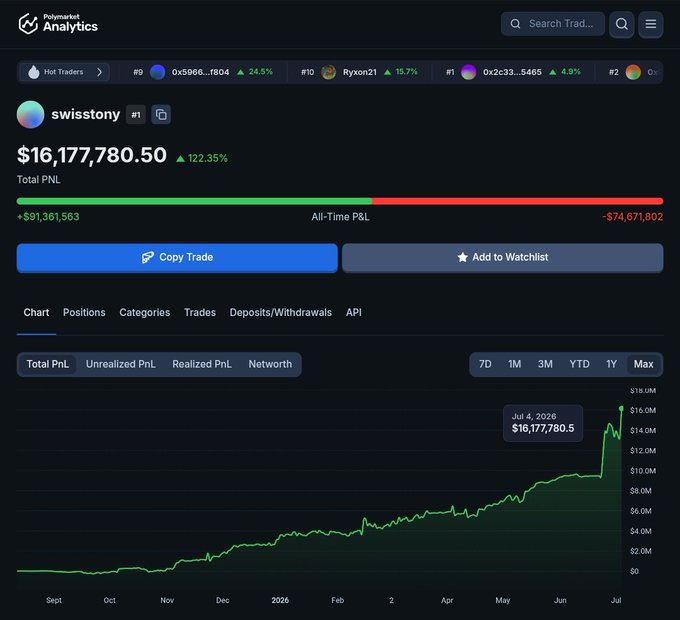Open the hamburger menu
This screenshot has height=620, width=680.
tap(651, 24)
